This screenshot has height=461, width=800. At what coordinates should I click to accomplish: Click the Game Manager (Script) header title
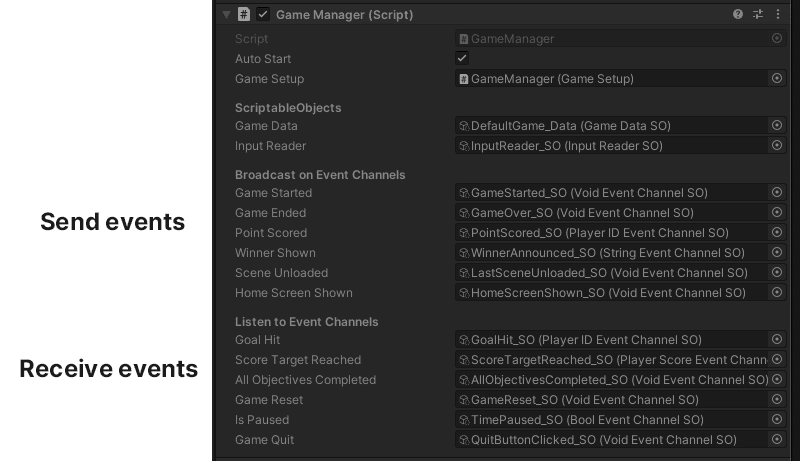click(344, 15)
